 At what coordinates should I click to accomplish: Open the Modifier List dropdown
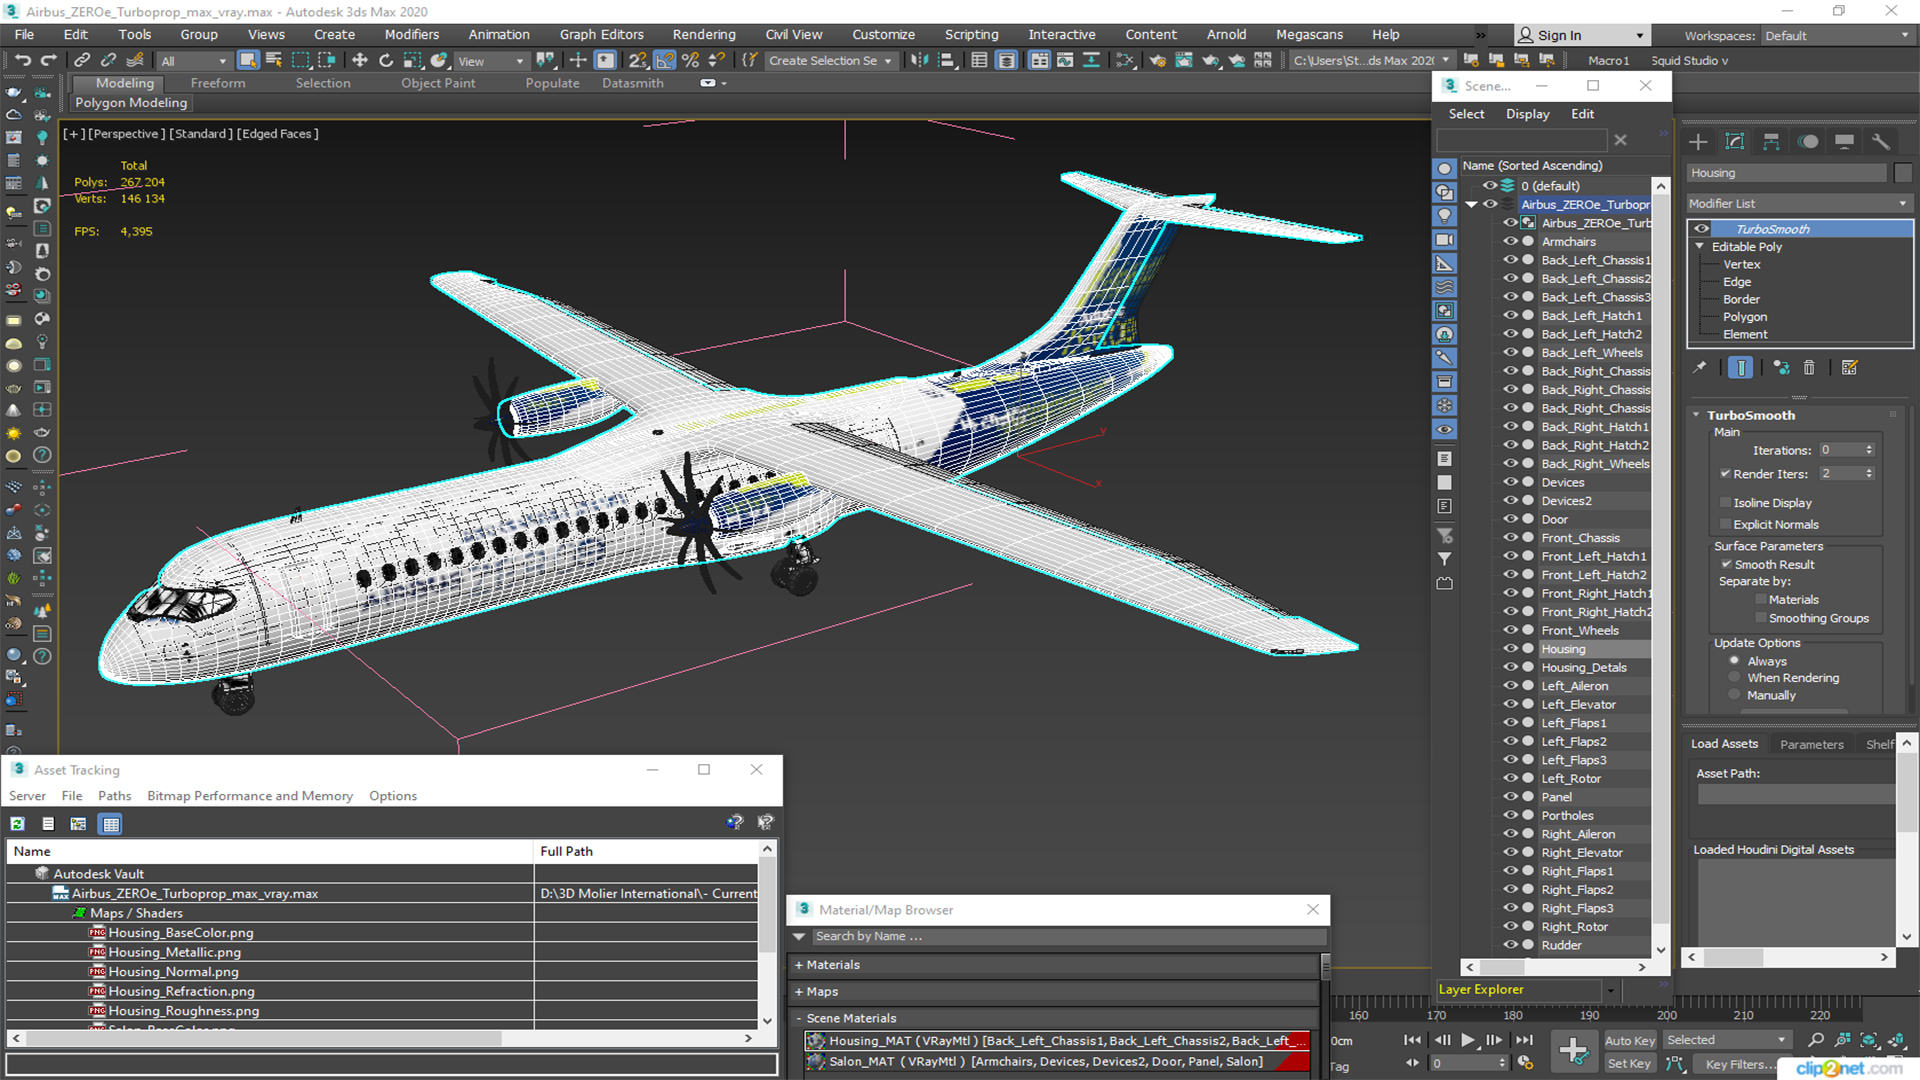tap(1799, 203)
